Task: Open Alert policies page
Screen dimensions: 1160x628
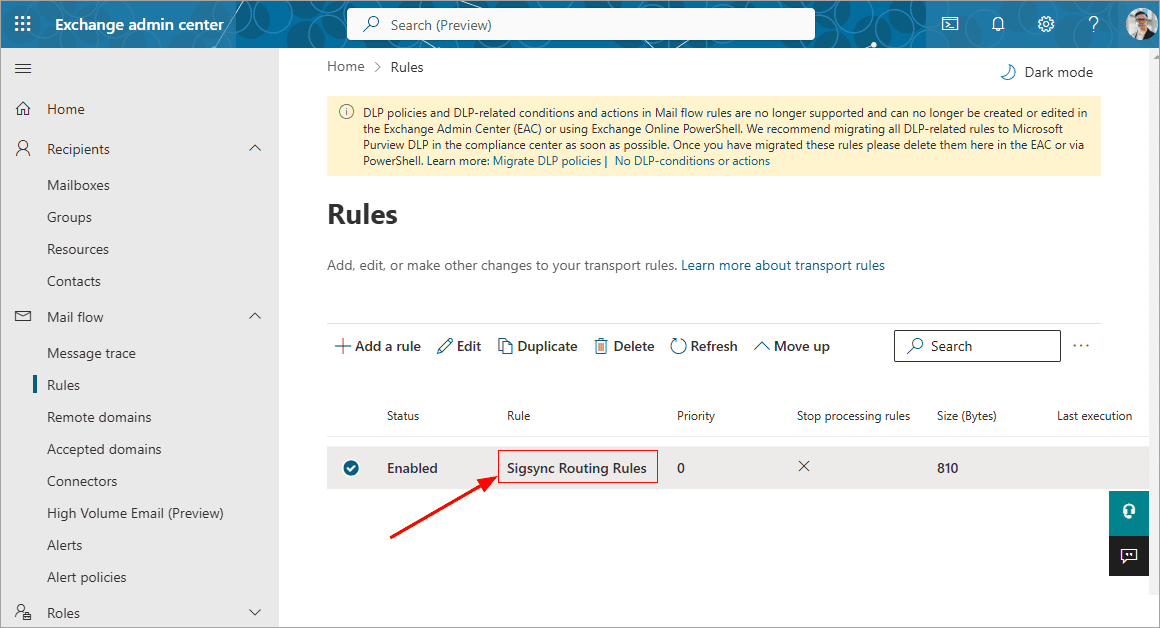Action: tap(87, 577)
